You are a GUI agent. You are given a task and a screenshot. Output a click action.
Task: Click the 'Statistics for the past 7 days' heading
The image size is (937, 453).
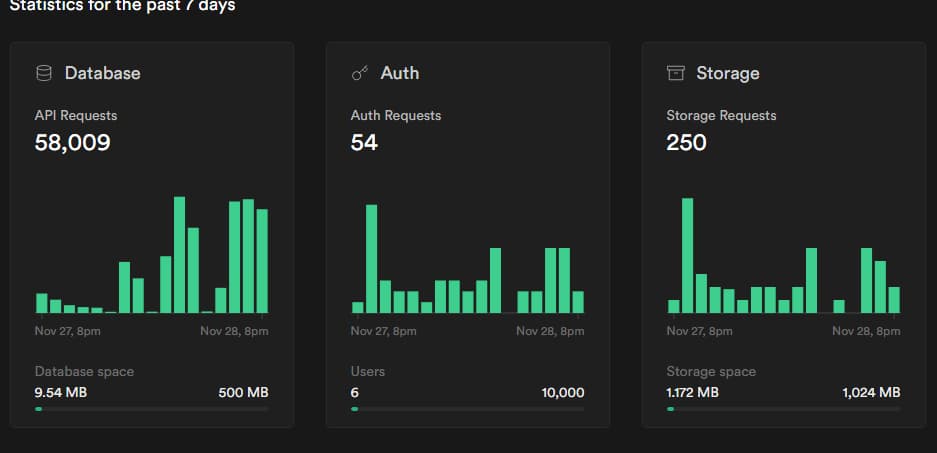tap(123, 6)
